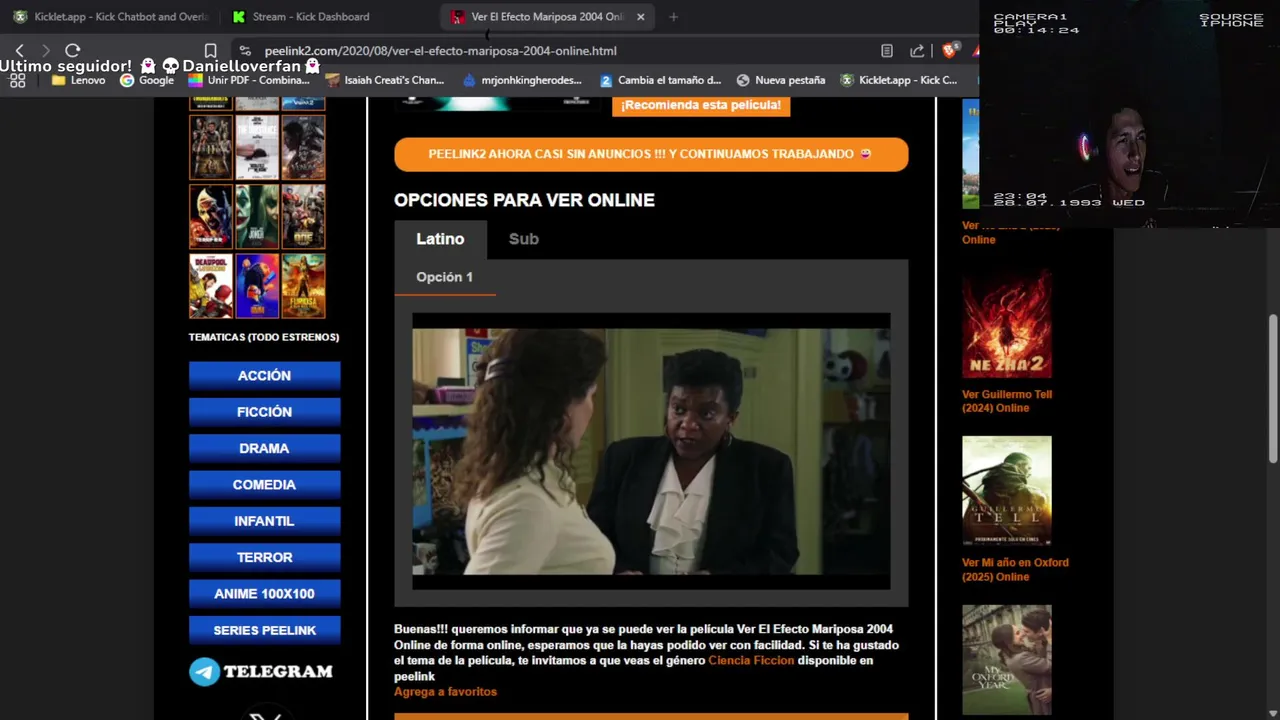1280x720 pixels.
Task: Click the browser back arrow
Action: tap(19, 50)
